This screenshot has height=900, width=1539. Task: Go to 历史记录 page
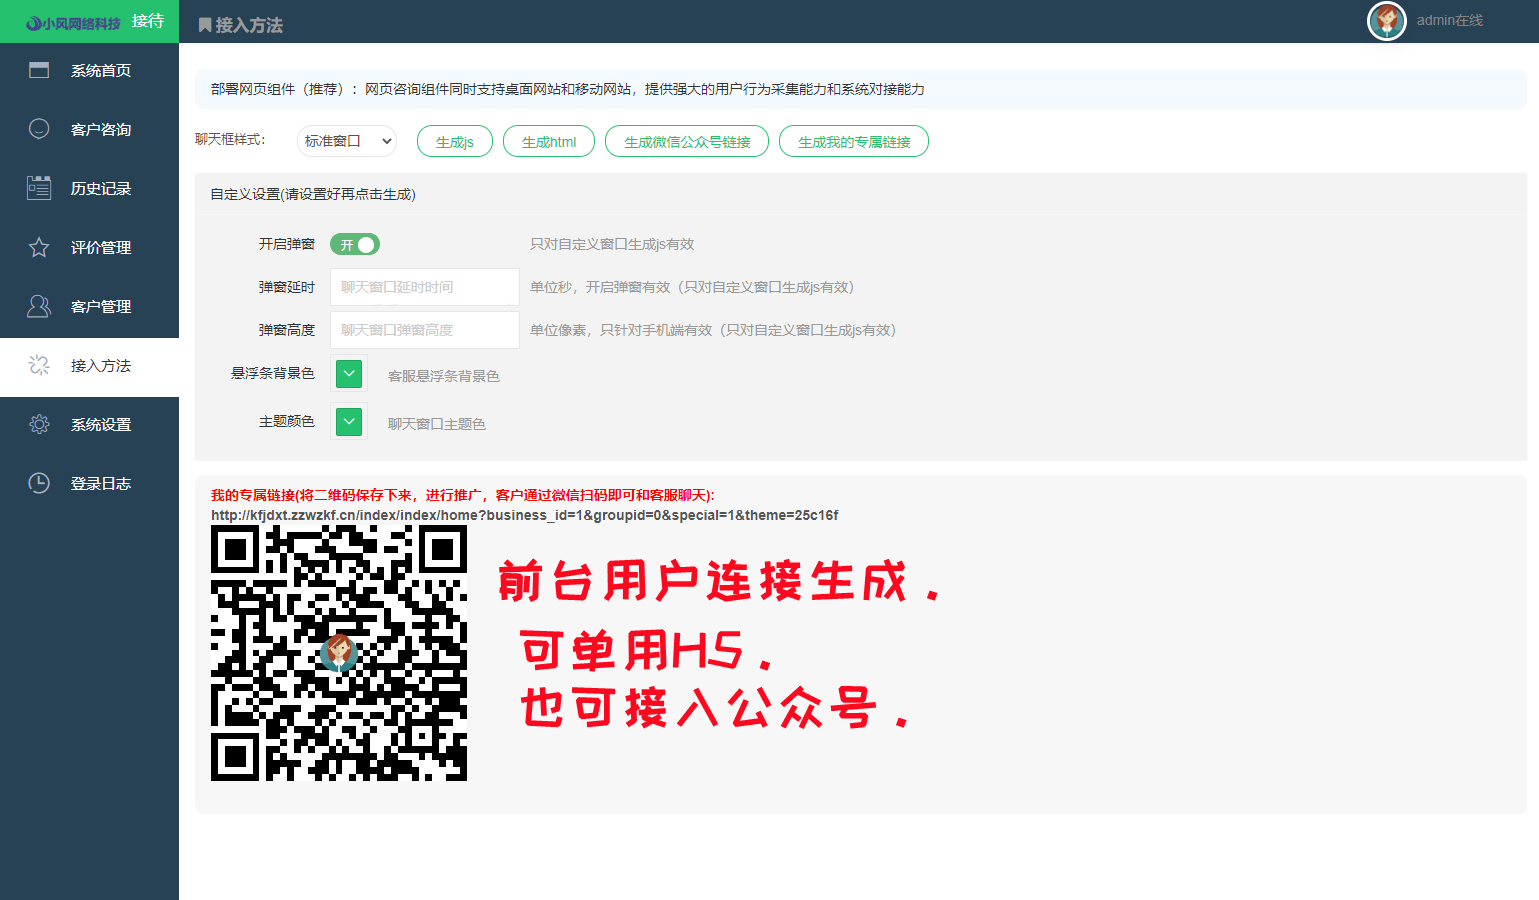tap(89, 189)
